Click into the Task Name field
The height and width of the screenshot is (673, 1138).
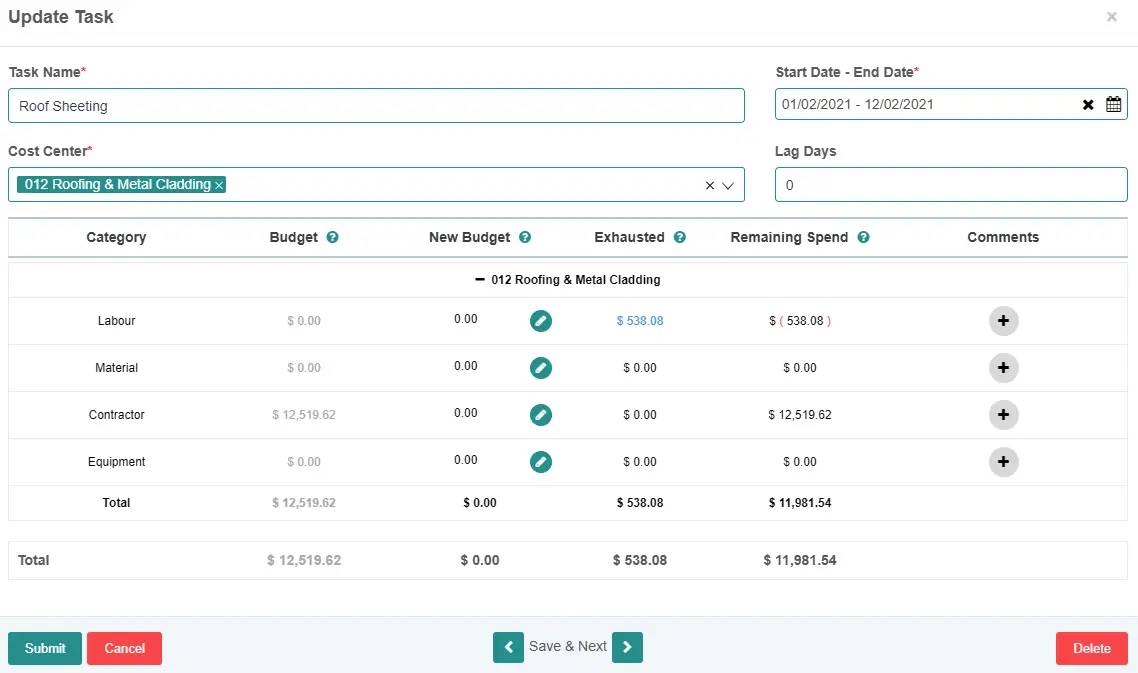point(376,106)
